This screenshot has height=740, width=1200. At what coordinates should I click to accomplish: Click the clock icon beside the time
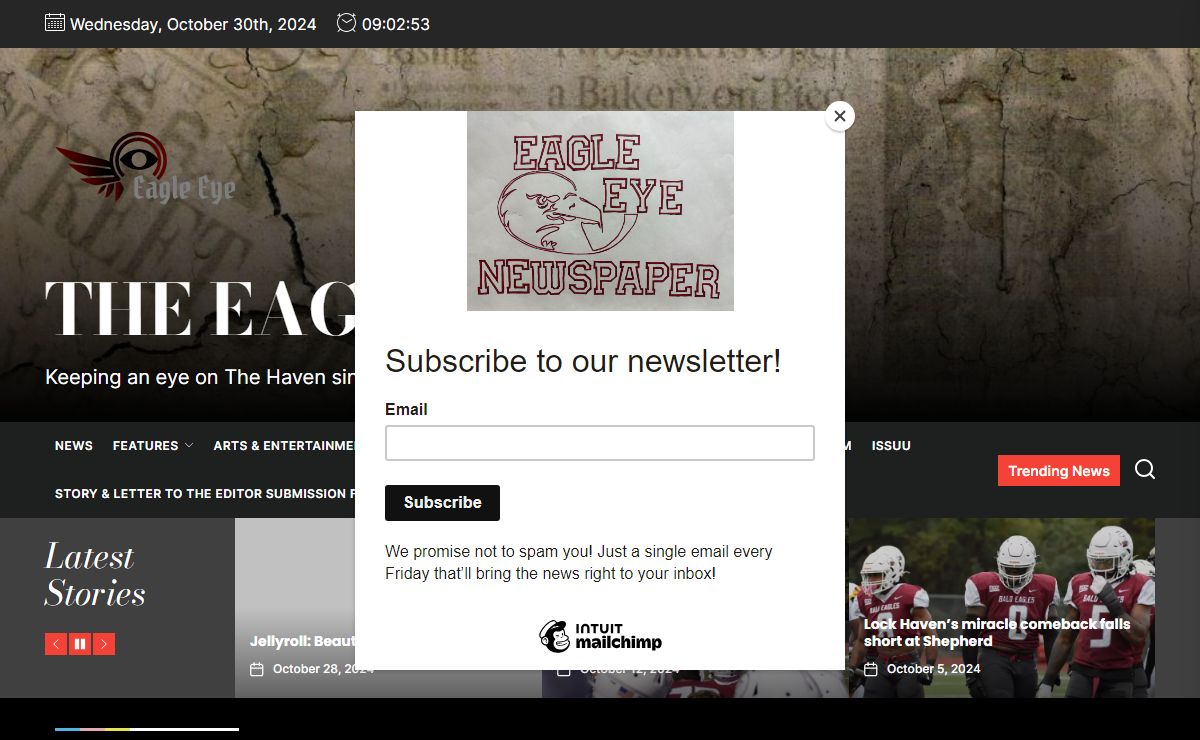click(x=346, y=23)
